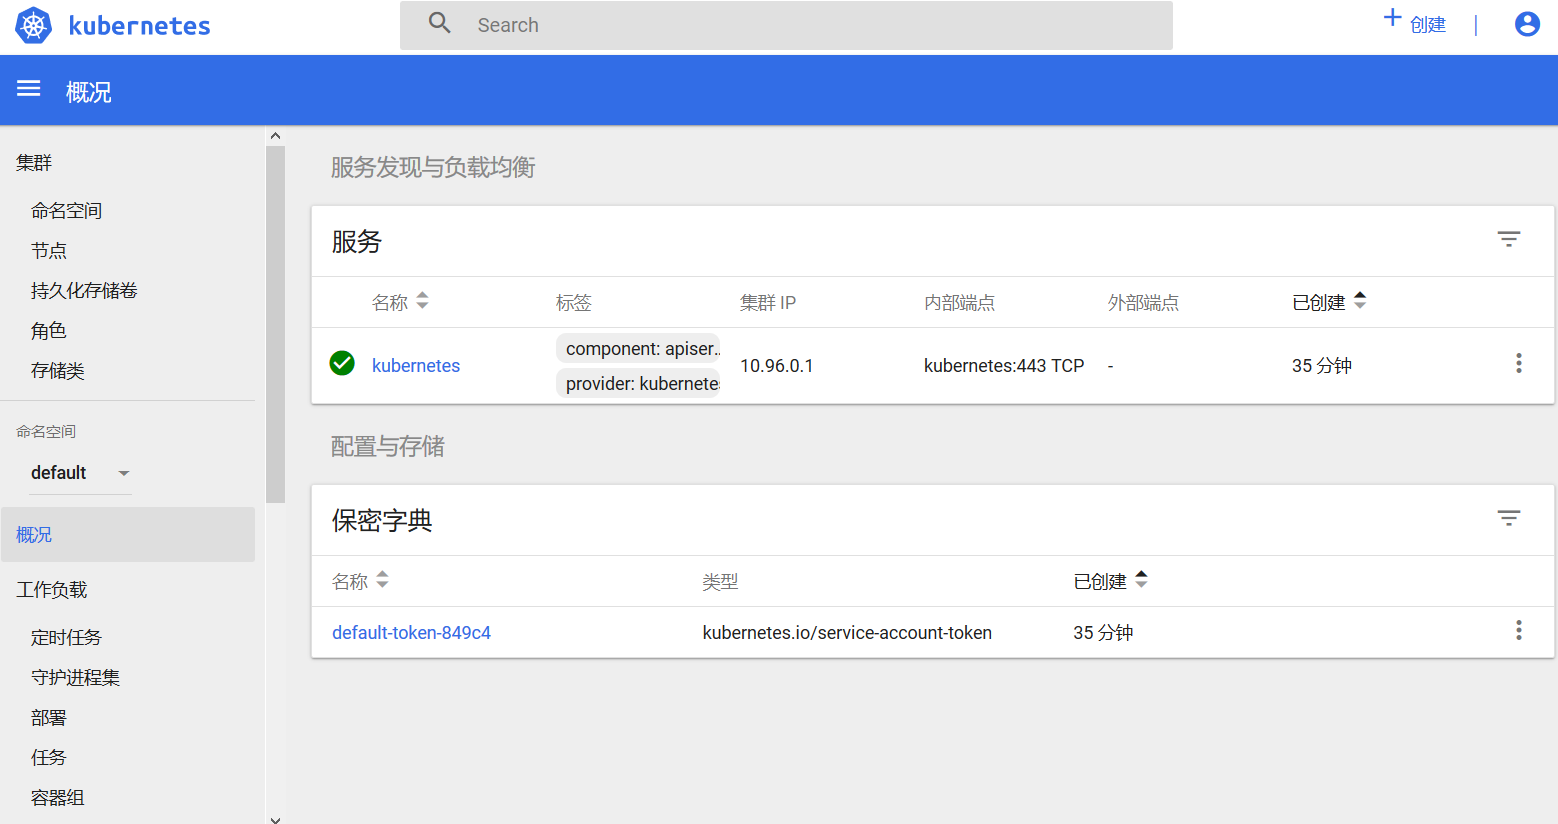
Task: Open the three-dot menu for kubernetes service
Action: coord(1519,363)
